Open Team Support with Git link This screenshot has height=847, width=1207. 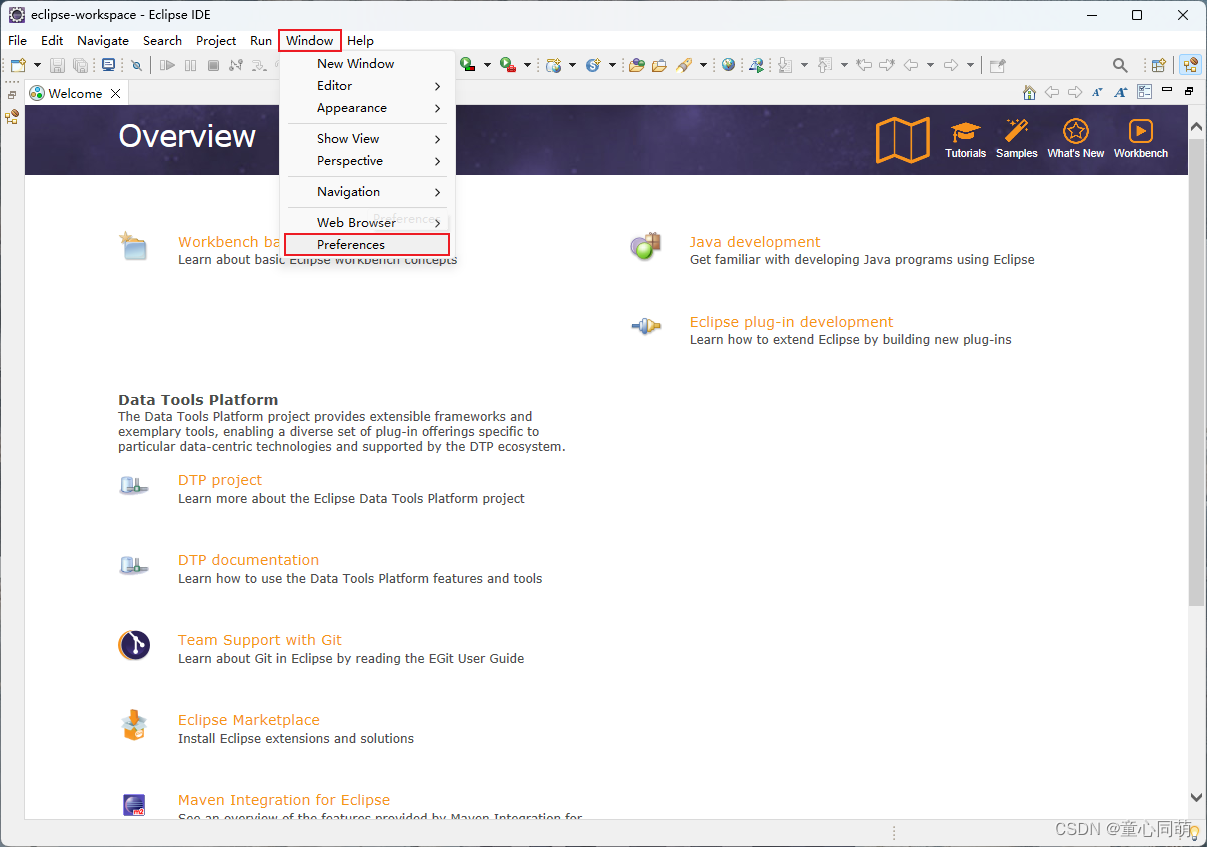(260, 640)
